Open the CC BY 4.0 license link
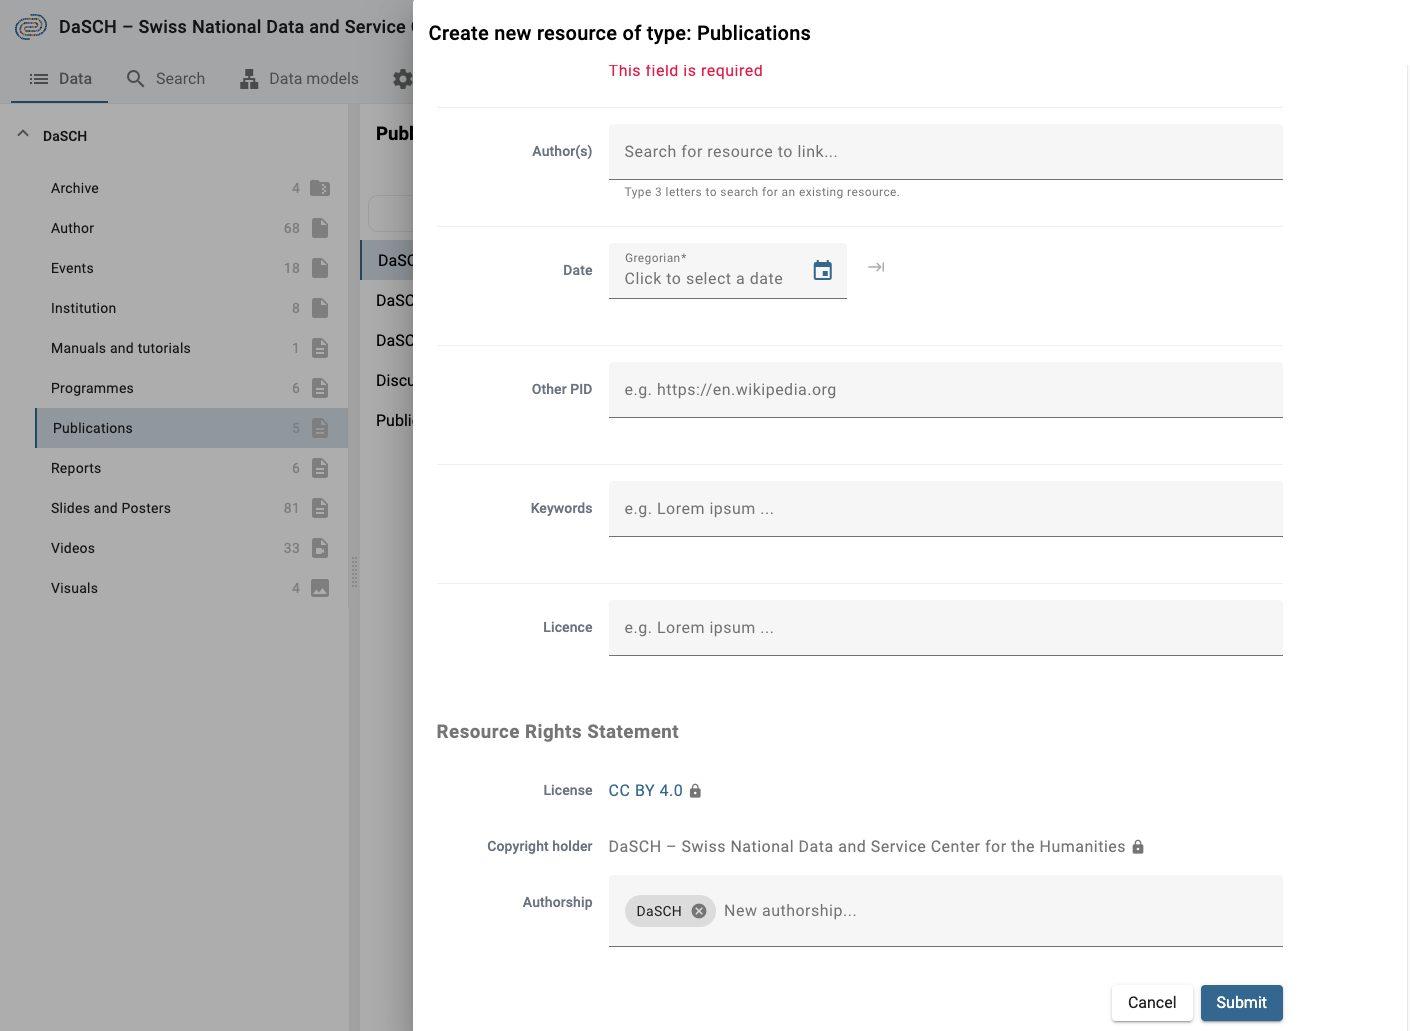The height and width of the screenshot is (1031, 1410). pos(645,791)
